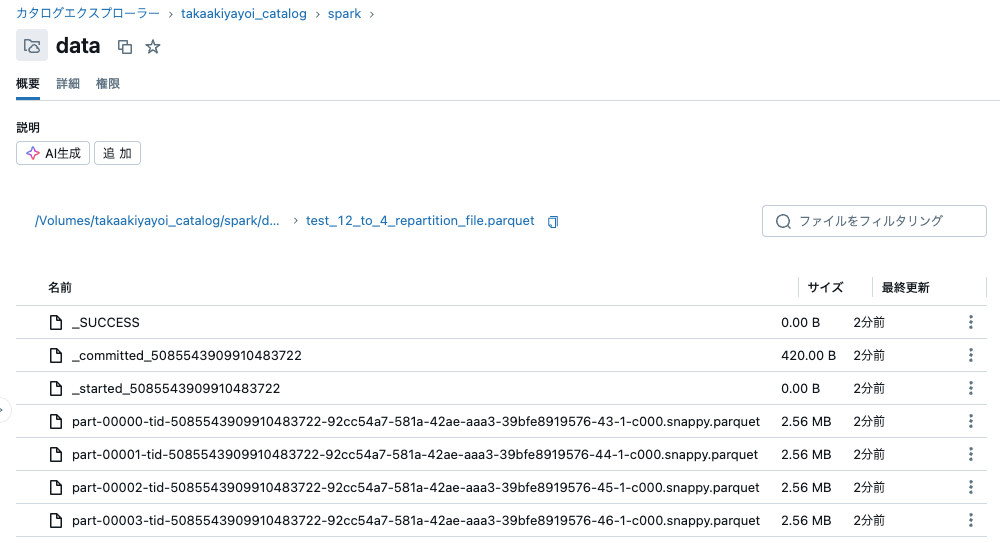The width and height of the screenshot is (1000, 543).
Task: Select the part-00003-tid snappy.parquet file name
Action: [x=416, y=521]
